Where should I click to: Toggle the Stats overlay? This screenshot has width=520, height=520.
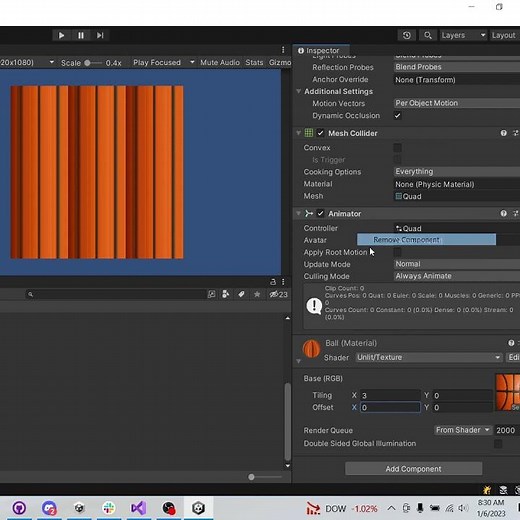254,63
